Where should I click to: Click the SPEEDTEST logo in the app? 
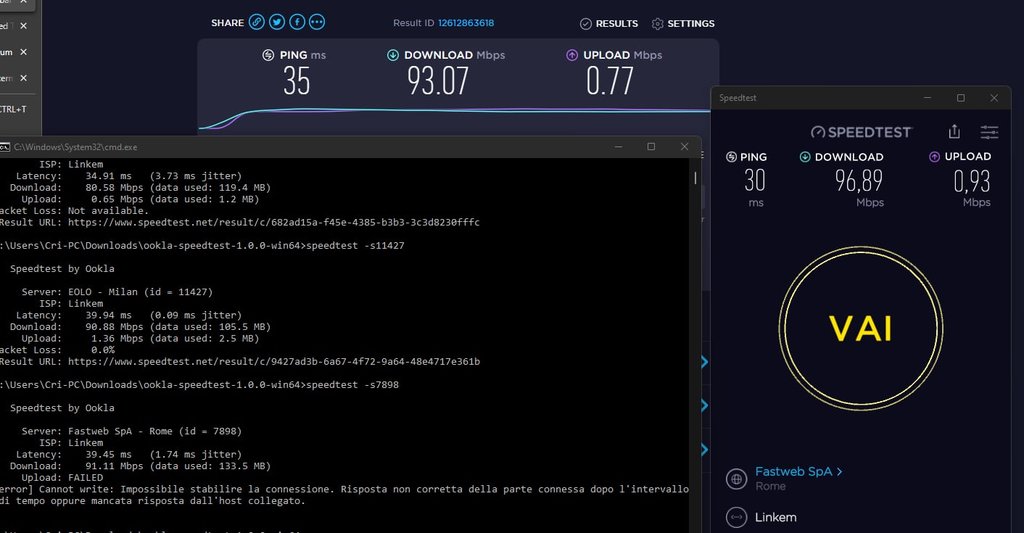[x=861, y=132]
